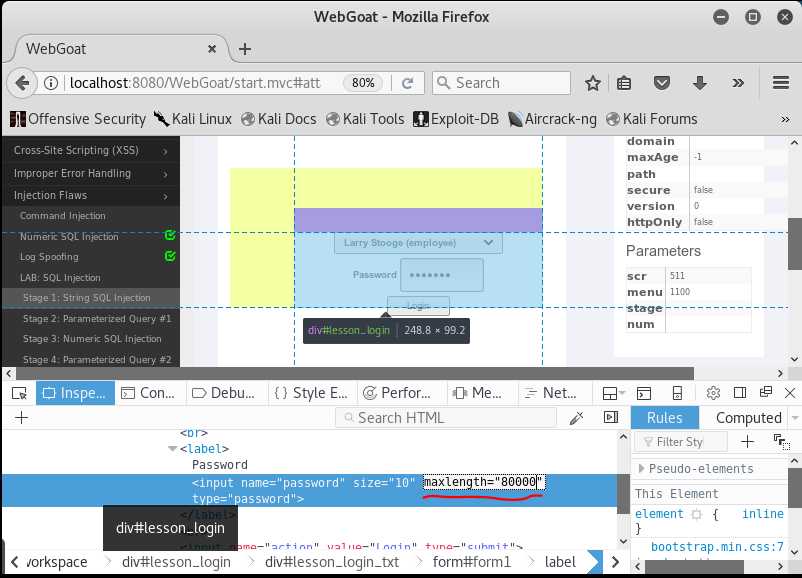Close the WebGoat tab

212,49
